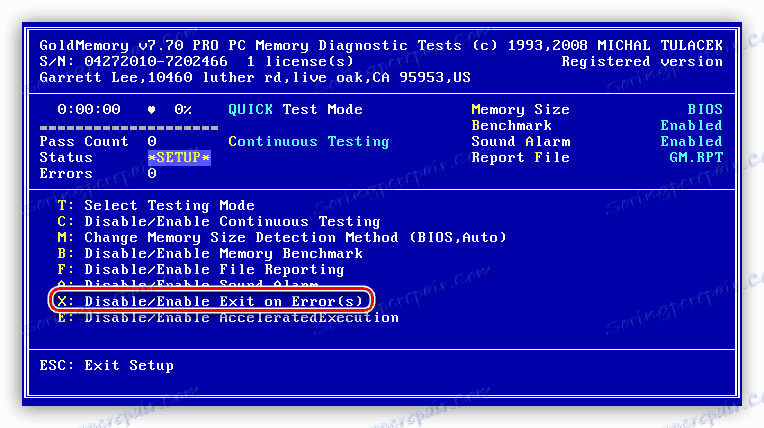Click the dashed progress bar under the timer

point(129,128)
